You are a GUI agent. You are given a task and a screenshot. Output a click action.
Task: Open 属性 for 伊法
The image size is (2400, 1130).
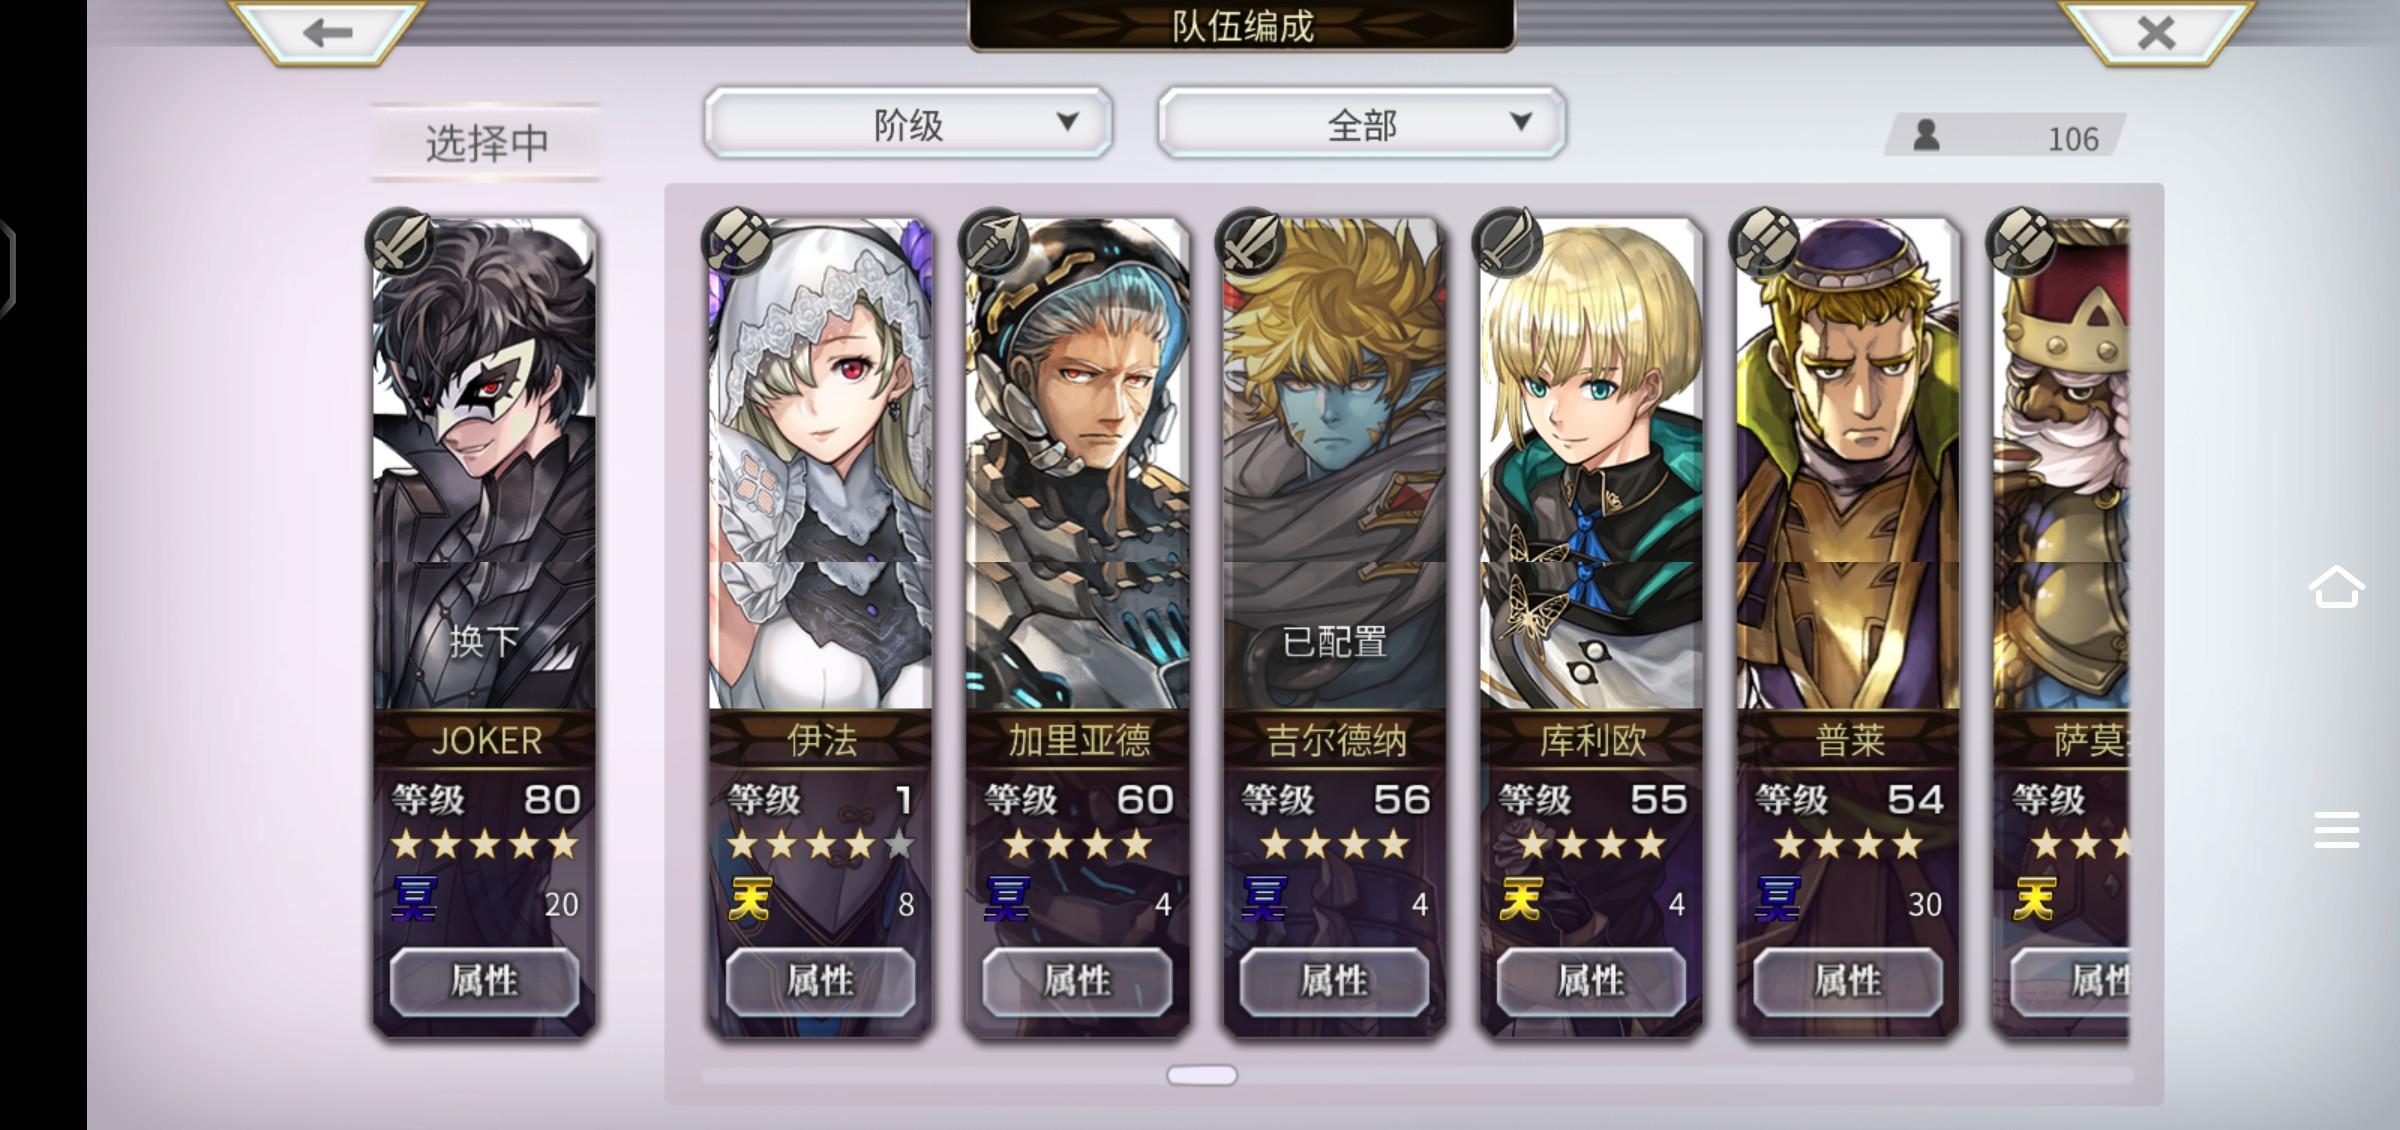click(x=820, y=981)
